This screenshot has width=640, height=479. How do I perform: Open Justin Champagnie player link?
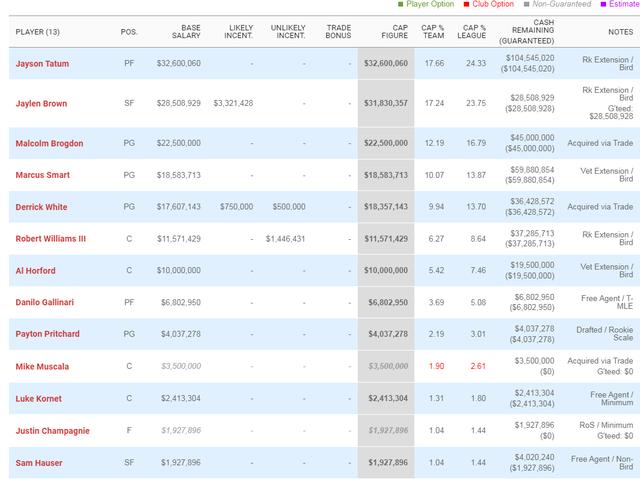point(52,431)
